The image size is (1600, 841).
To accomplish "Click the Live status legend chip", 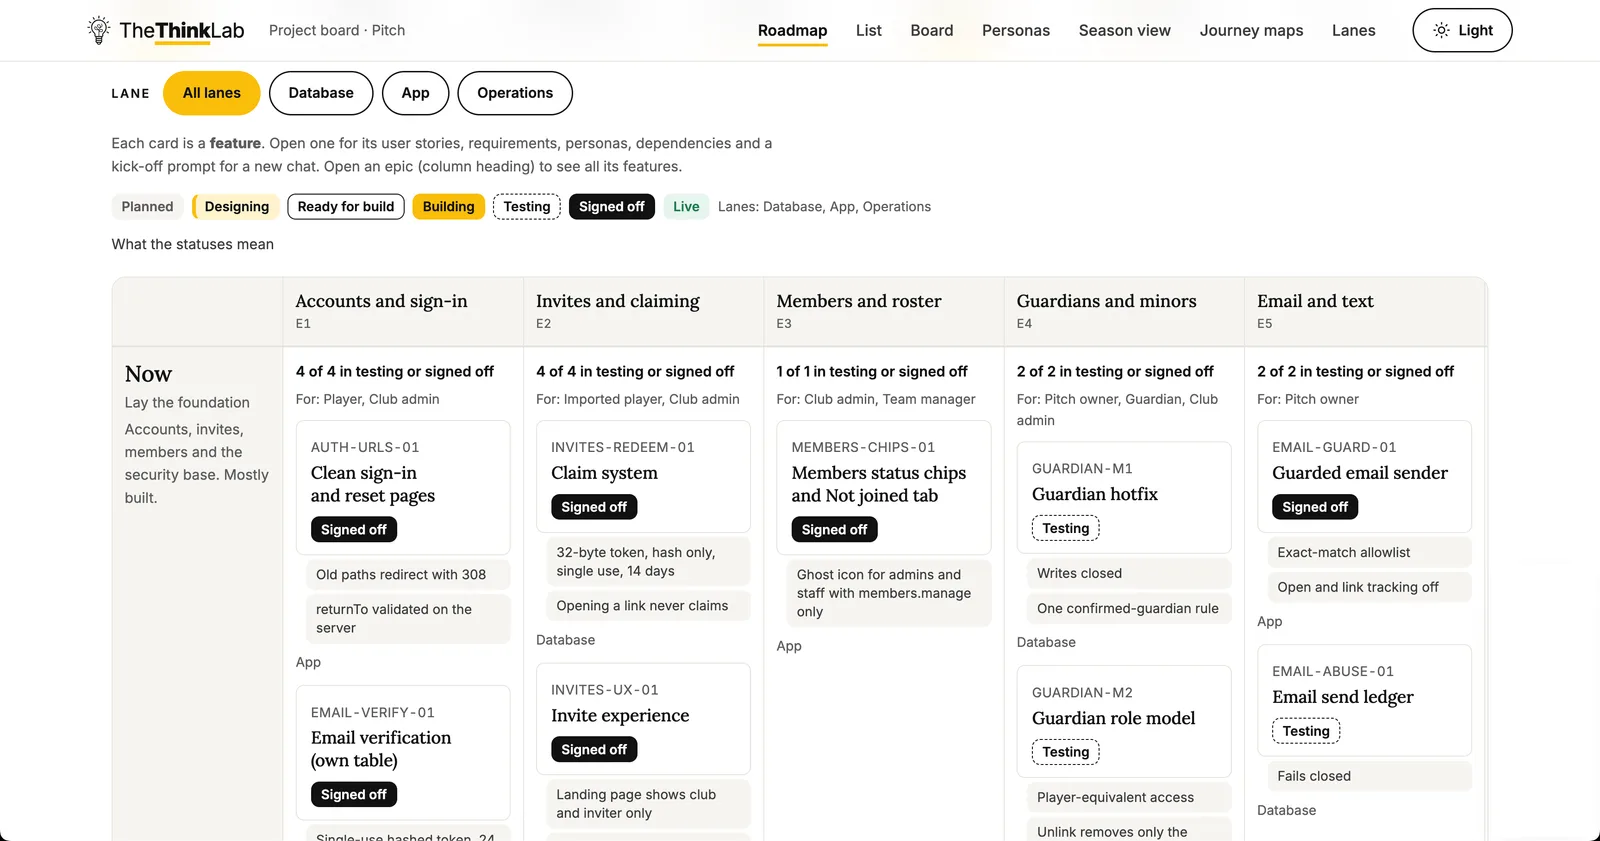I will click(x=686, y=207).
